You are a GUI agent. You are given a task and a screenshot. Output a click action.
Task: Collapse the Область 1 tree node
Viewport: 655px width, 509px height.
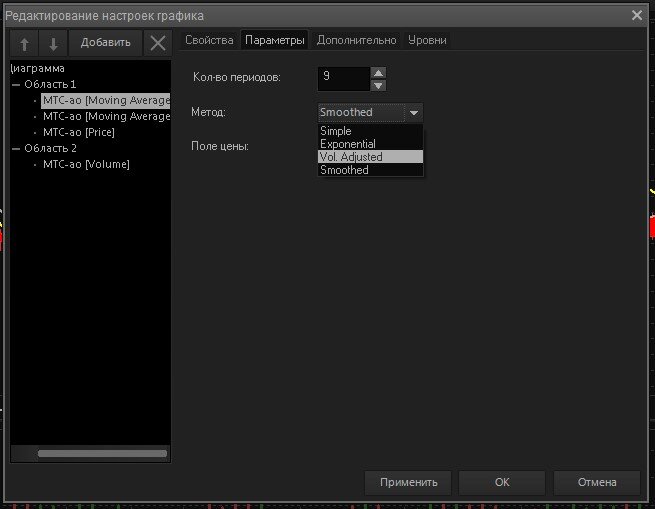tap(16, 84)
